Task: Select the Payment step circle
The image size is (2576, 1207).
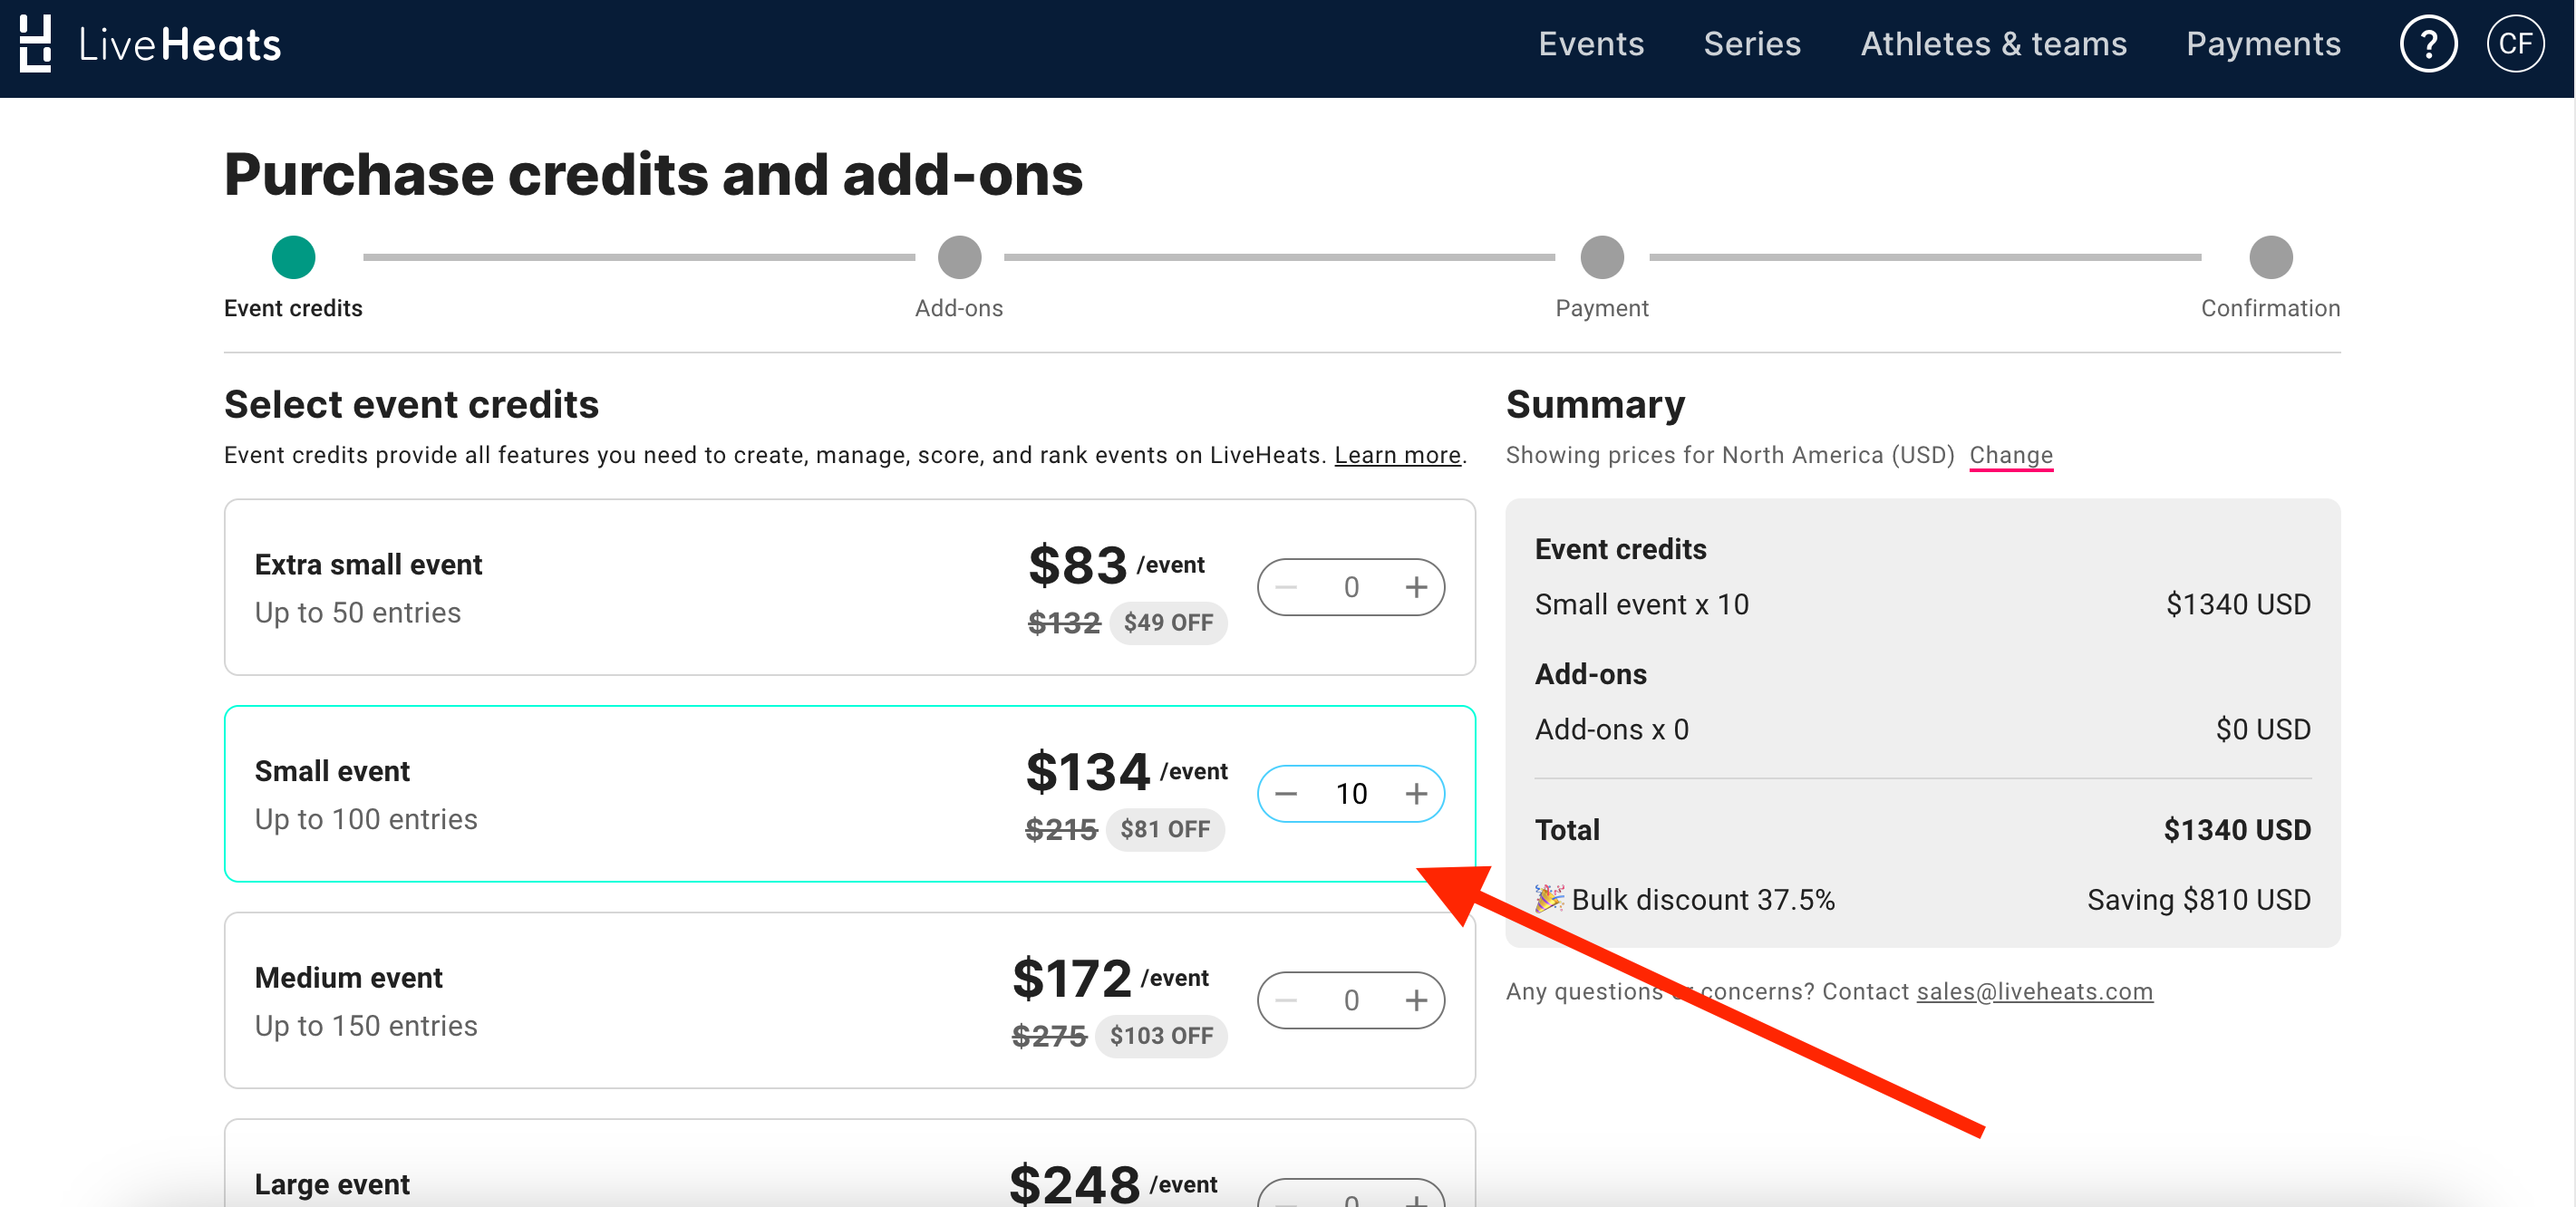Action: coord(1601,258)
